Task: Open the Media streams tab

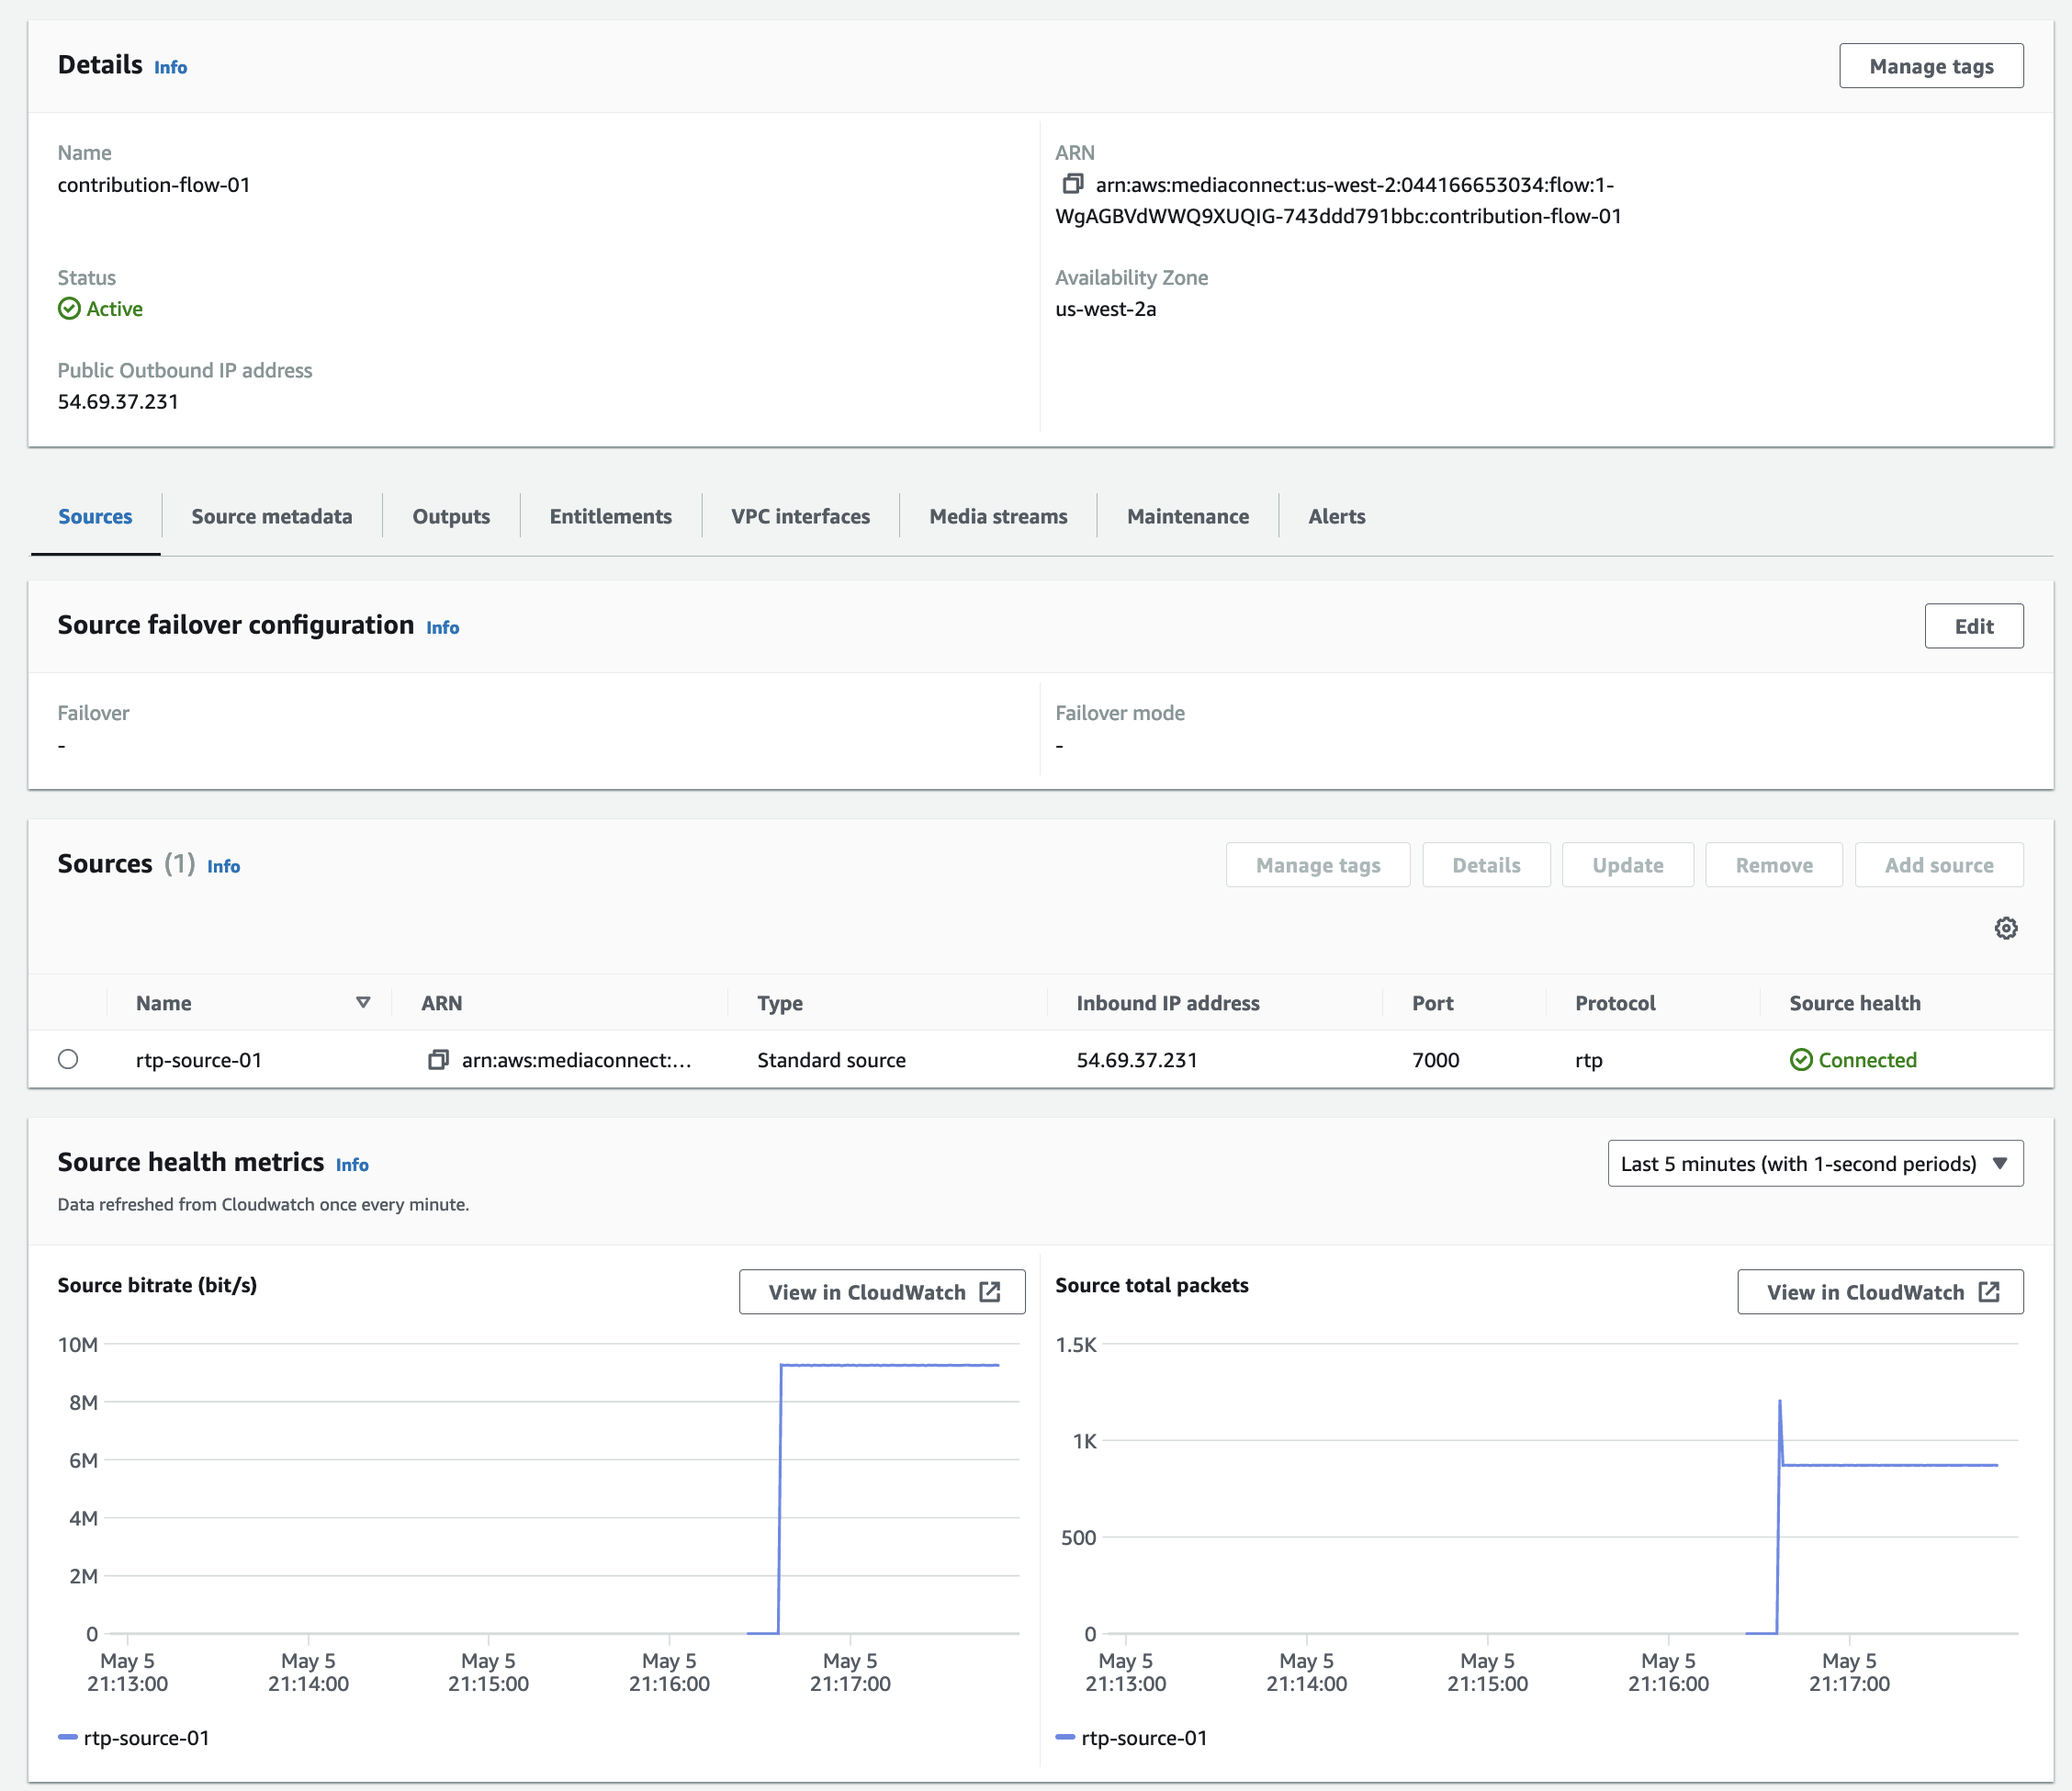Action: [x=997, y=517]
